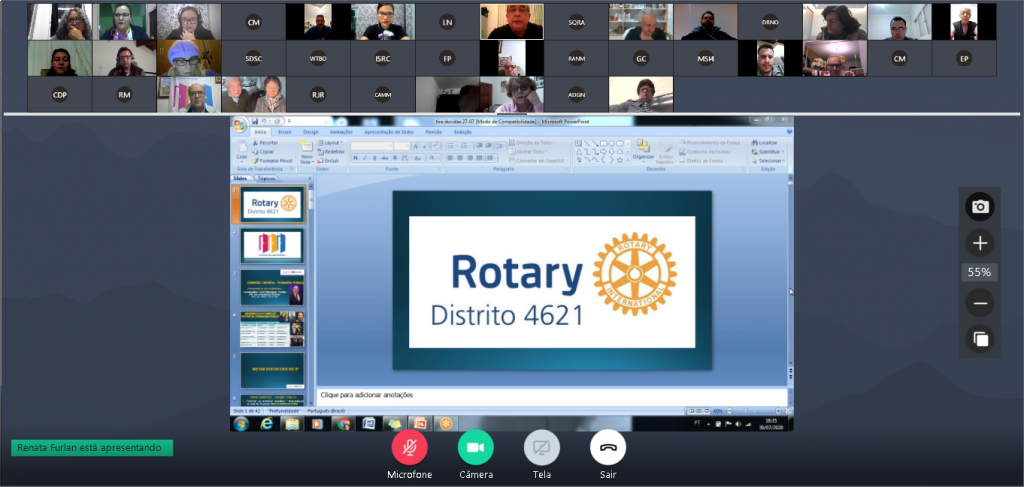Click the Localizar button in the ribbon
Image resolution: width=1024 pixels, height=487 pixels.
point(769,143)
